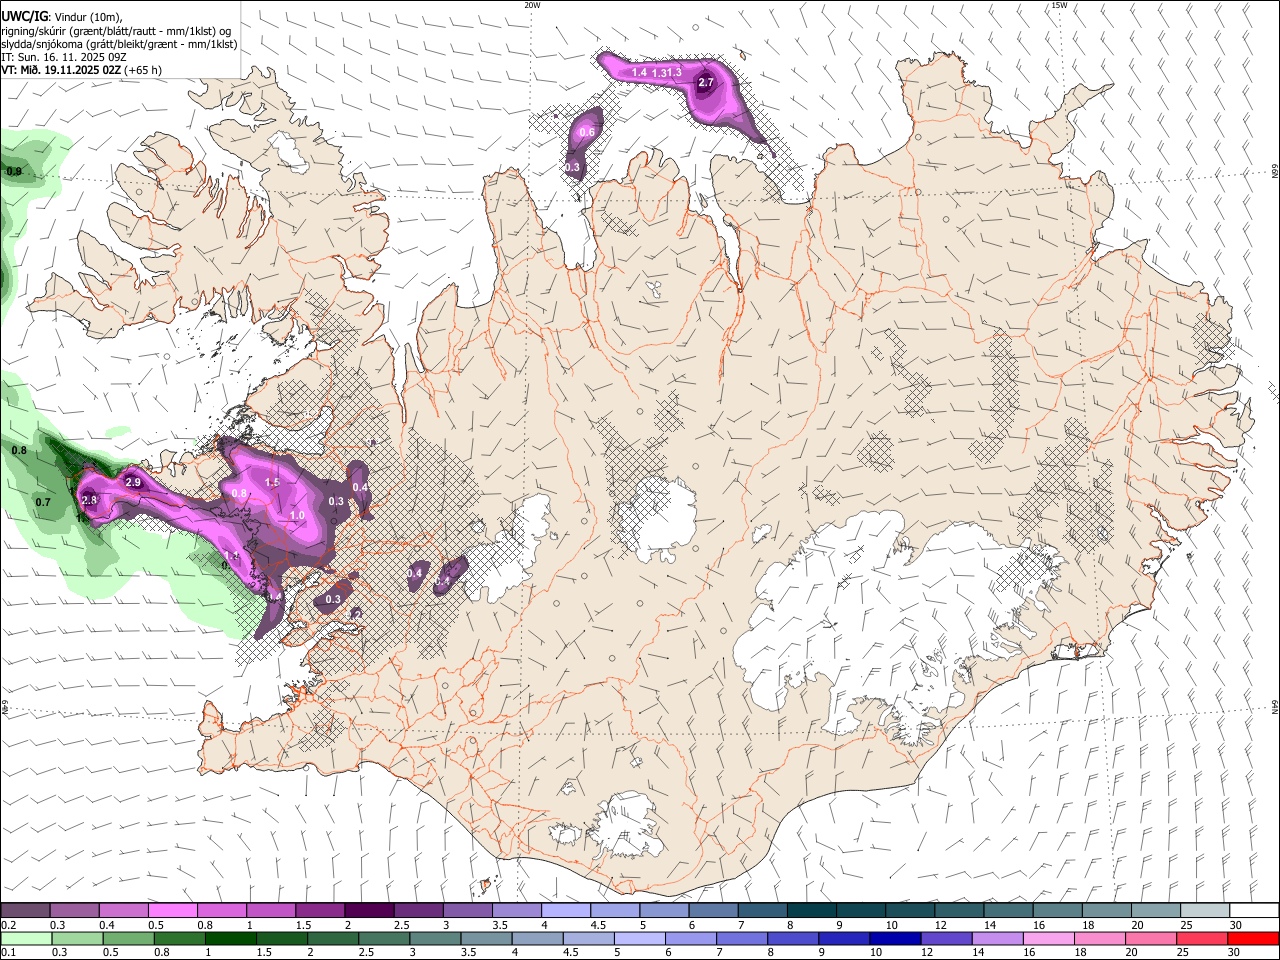Select the white top-row swatch labeled 30
This screenshot has width=1280, height=960.
click(x=1255, y=911)
